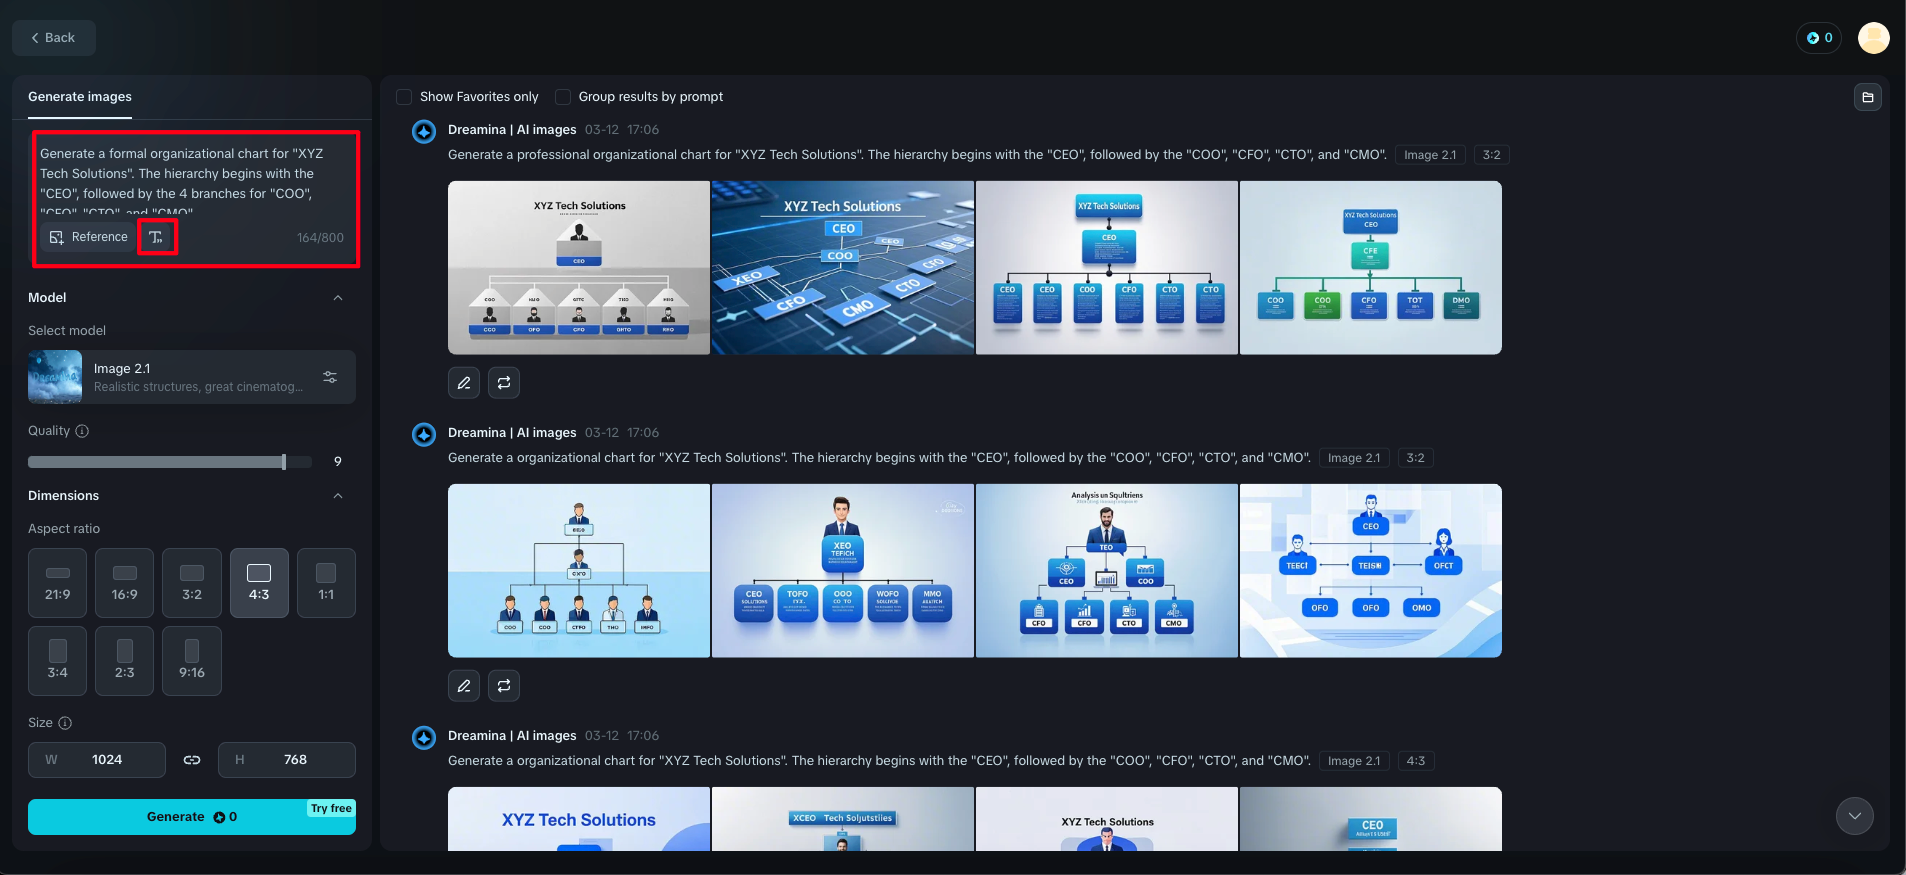Screen dimensions: 1906x875
Task: Open the Image 2.1 model selector
Action: click(192, 377)
